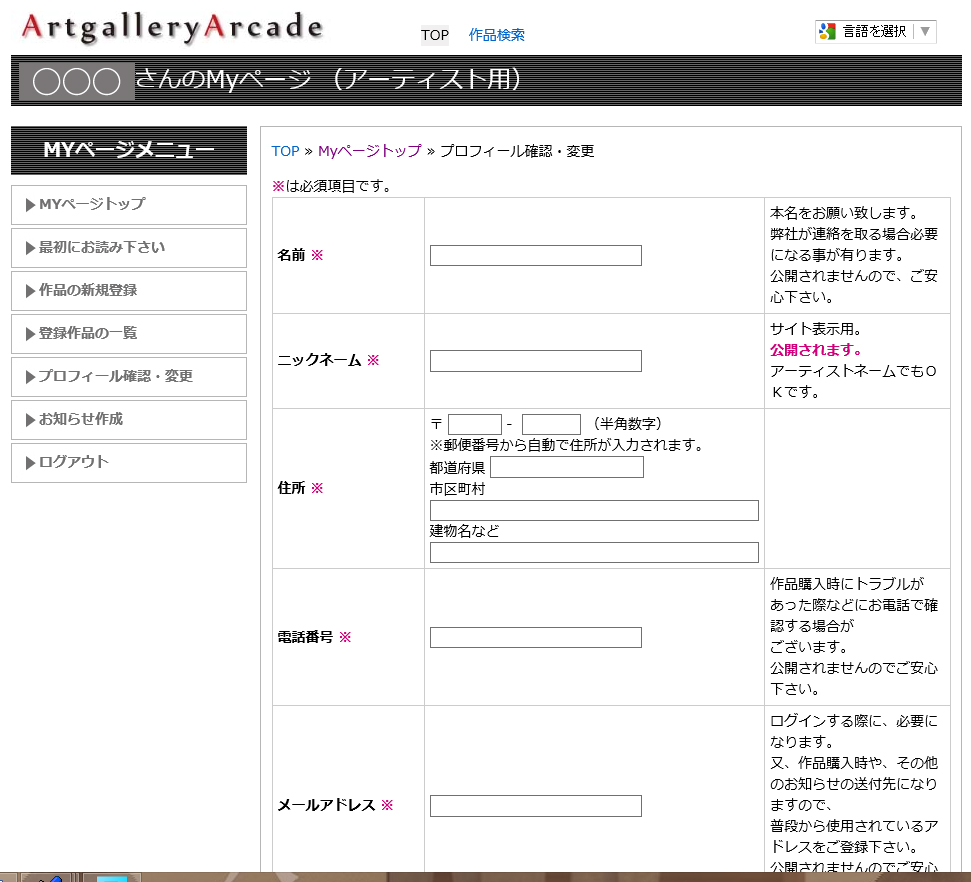Focus the 市区町村 address field
Viewport: 971px width, 882px height.
pos(594,510)
